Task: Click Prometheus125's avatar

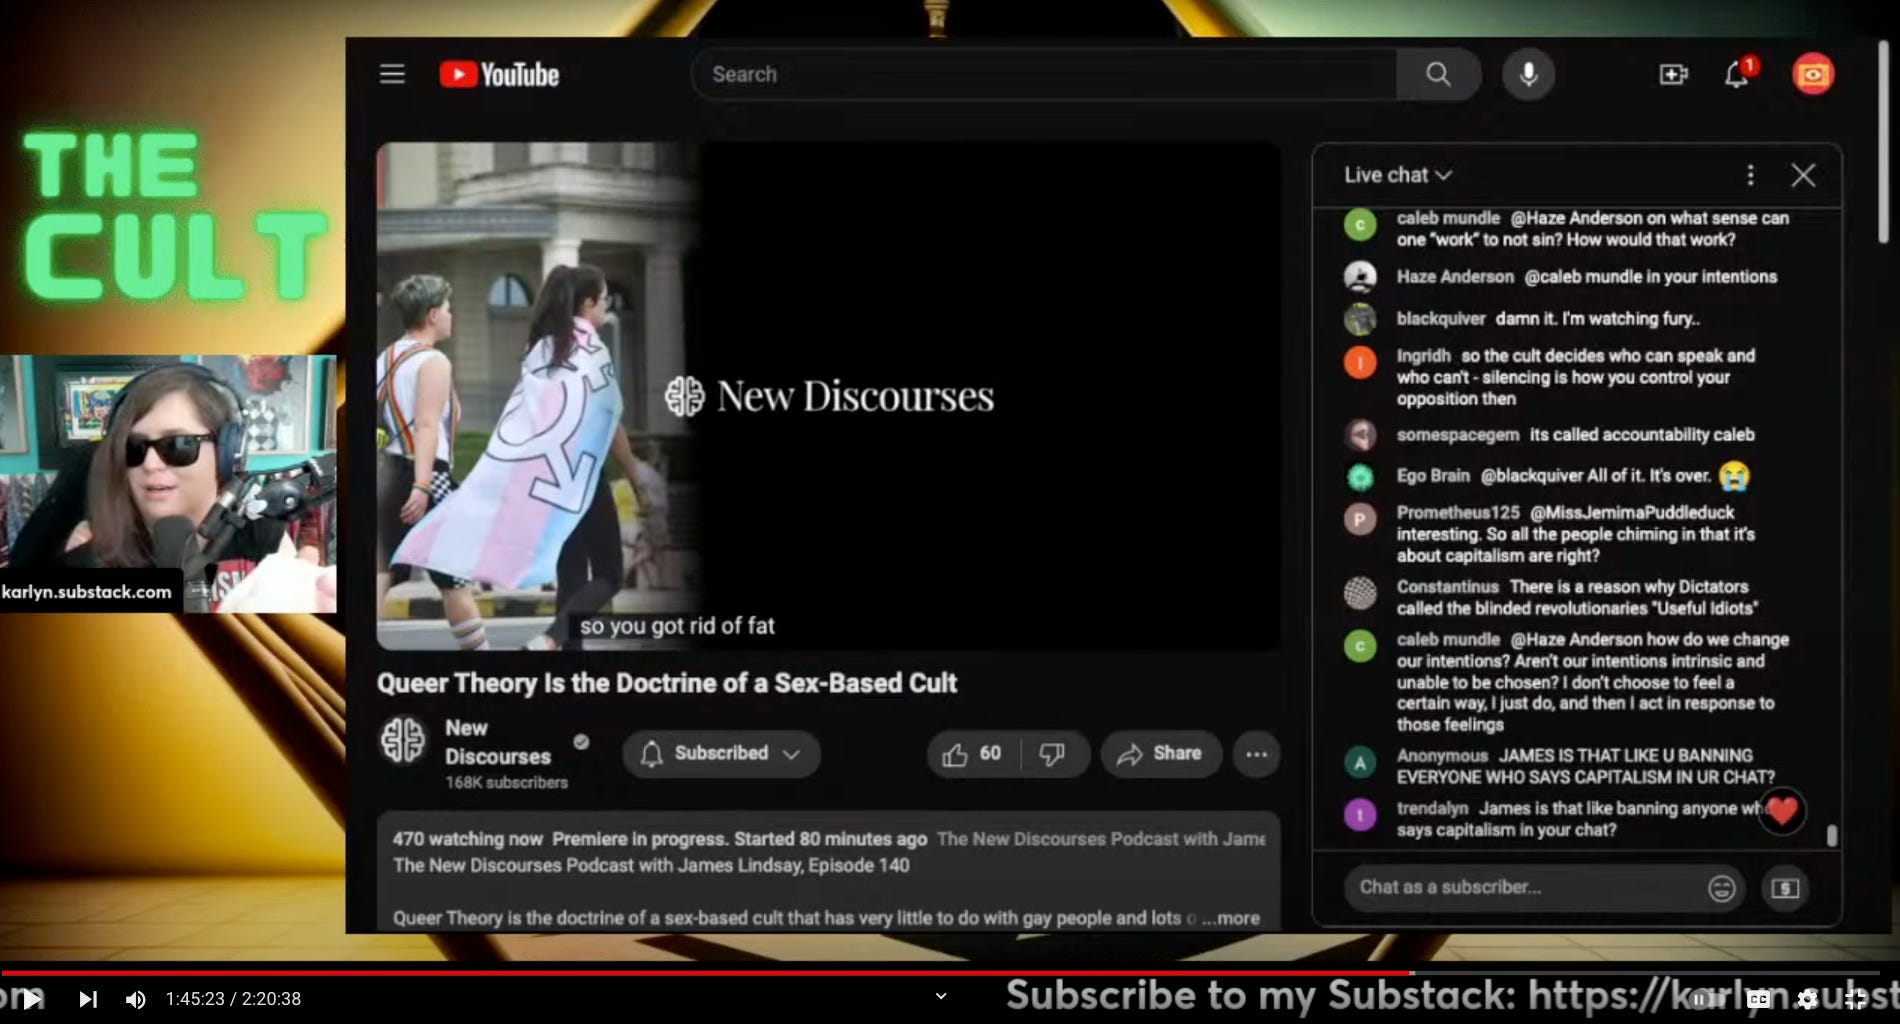Action: 1360,519
